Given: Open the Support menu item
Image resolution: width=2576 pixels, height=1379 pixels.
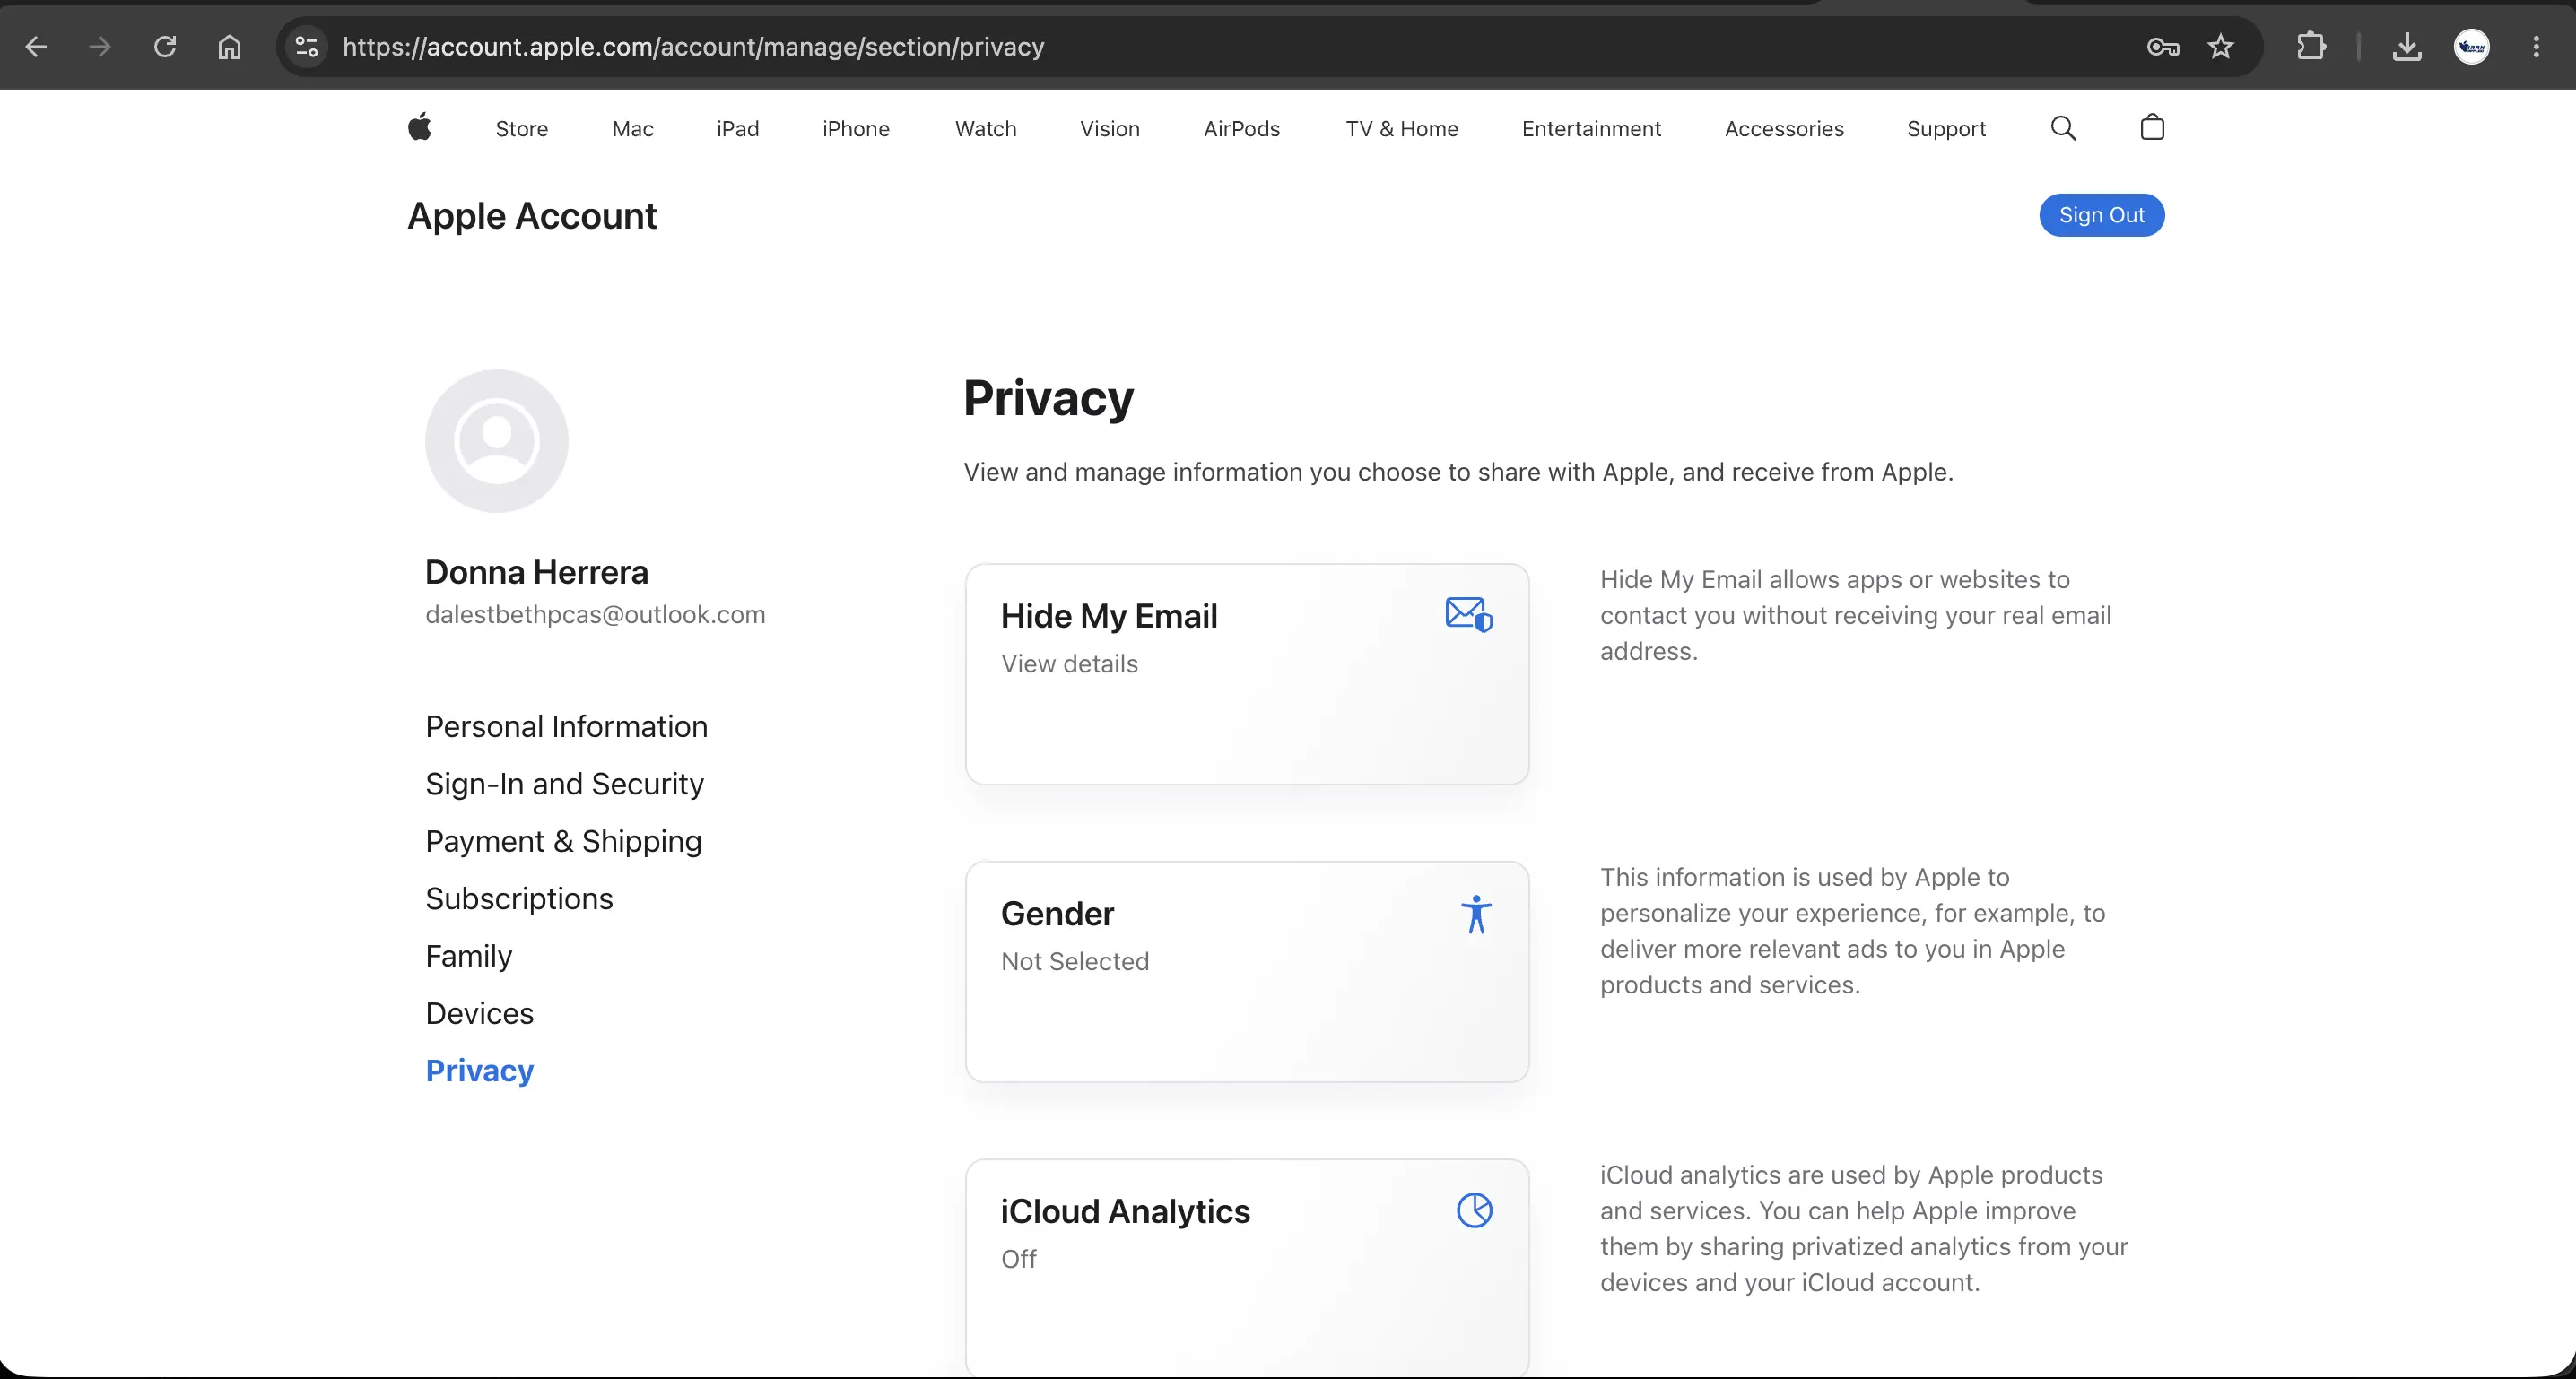Looking at the screenshot, I should point(1946,128).
